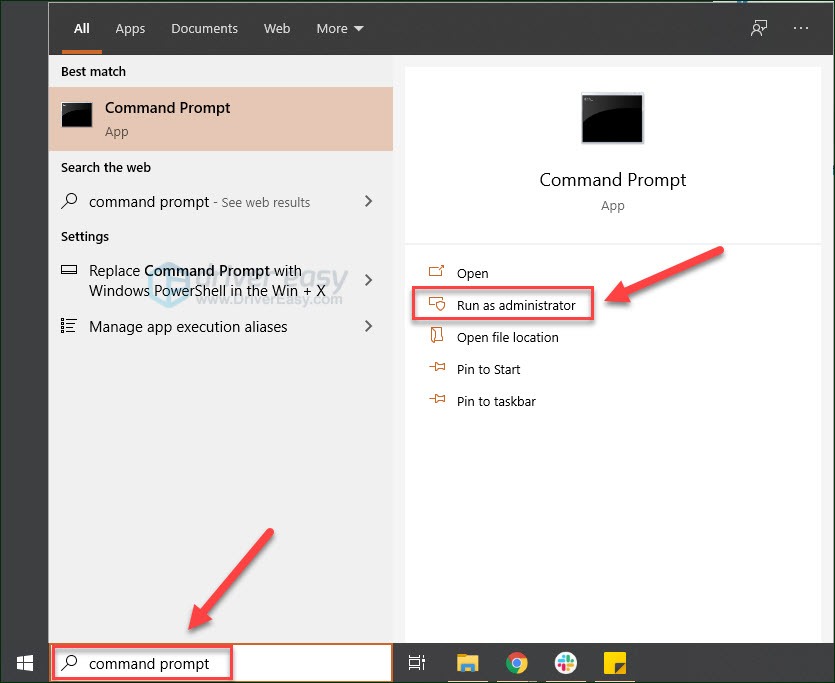This screenshot has height=683, width=835.
Task: Launch File Explorer from the taskbar
Action: tap(467, 663)
